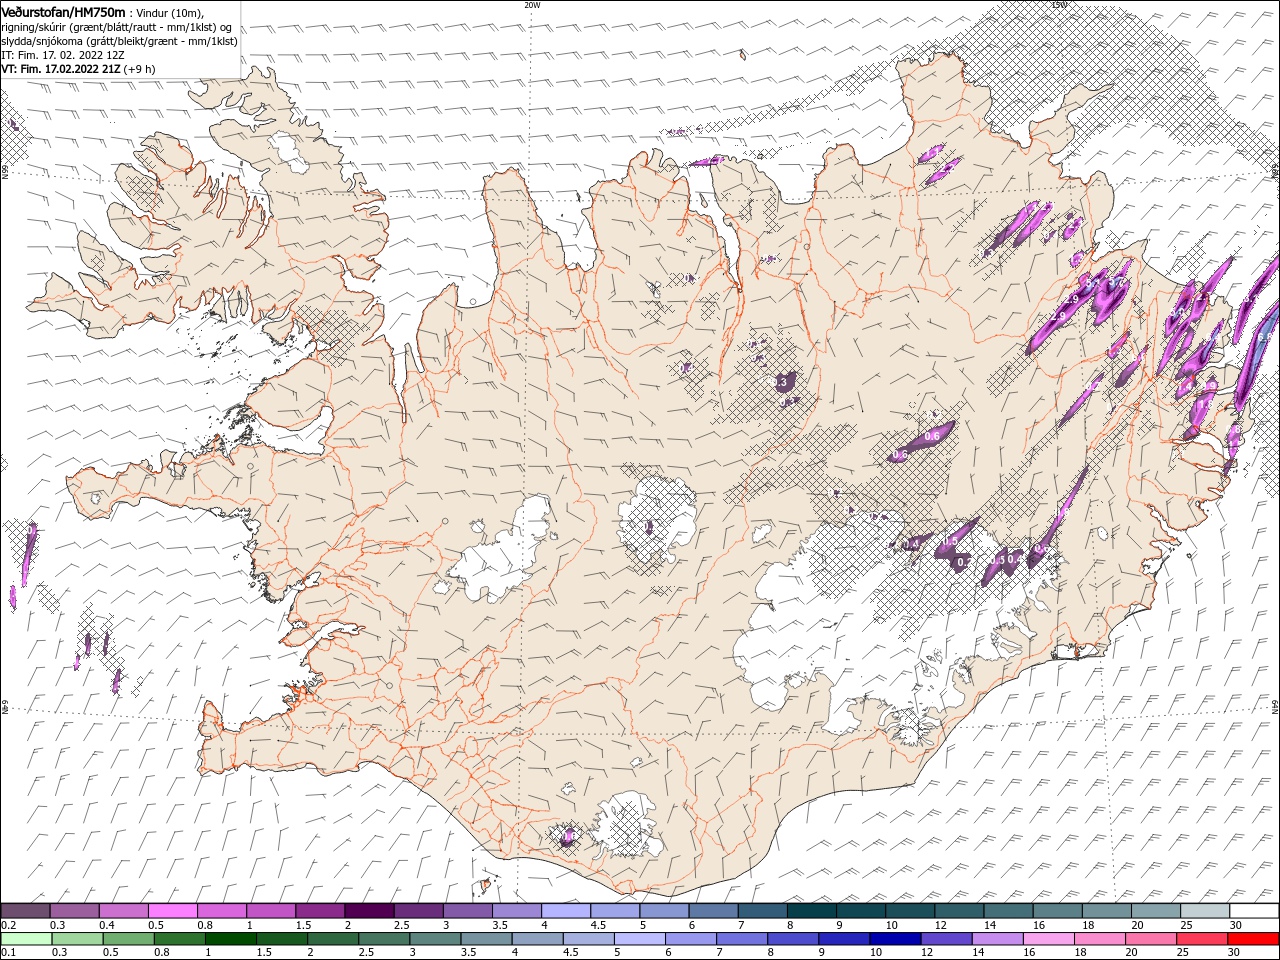Click the red 30 swatch in the lower legend row
This screenshot has height=960, width=1280.
(1253, 939)
